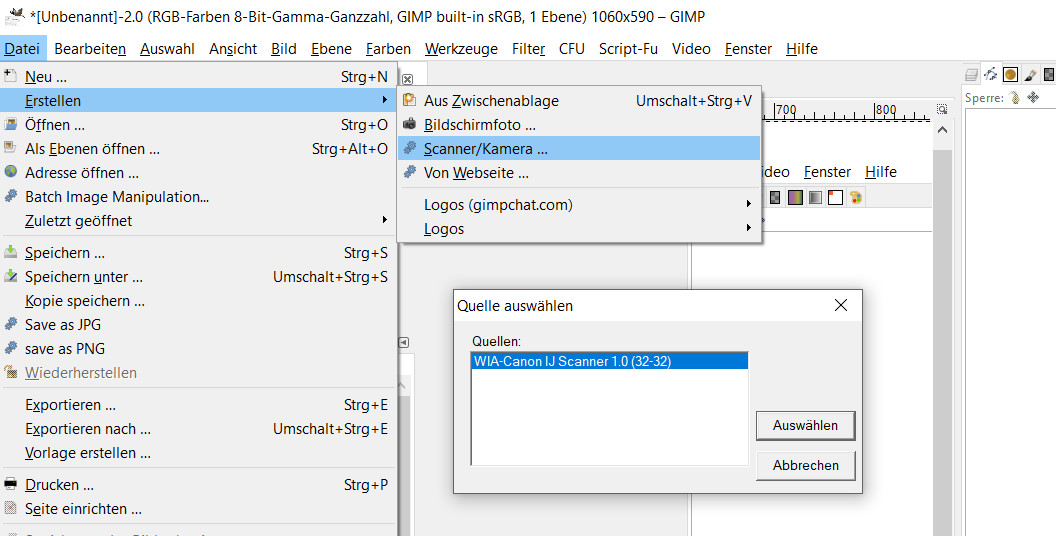Choose Bildschirmfoto camera entry
1056x536 pixels.
point(479,125)
